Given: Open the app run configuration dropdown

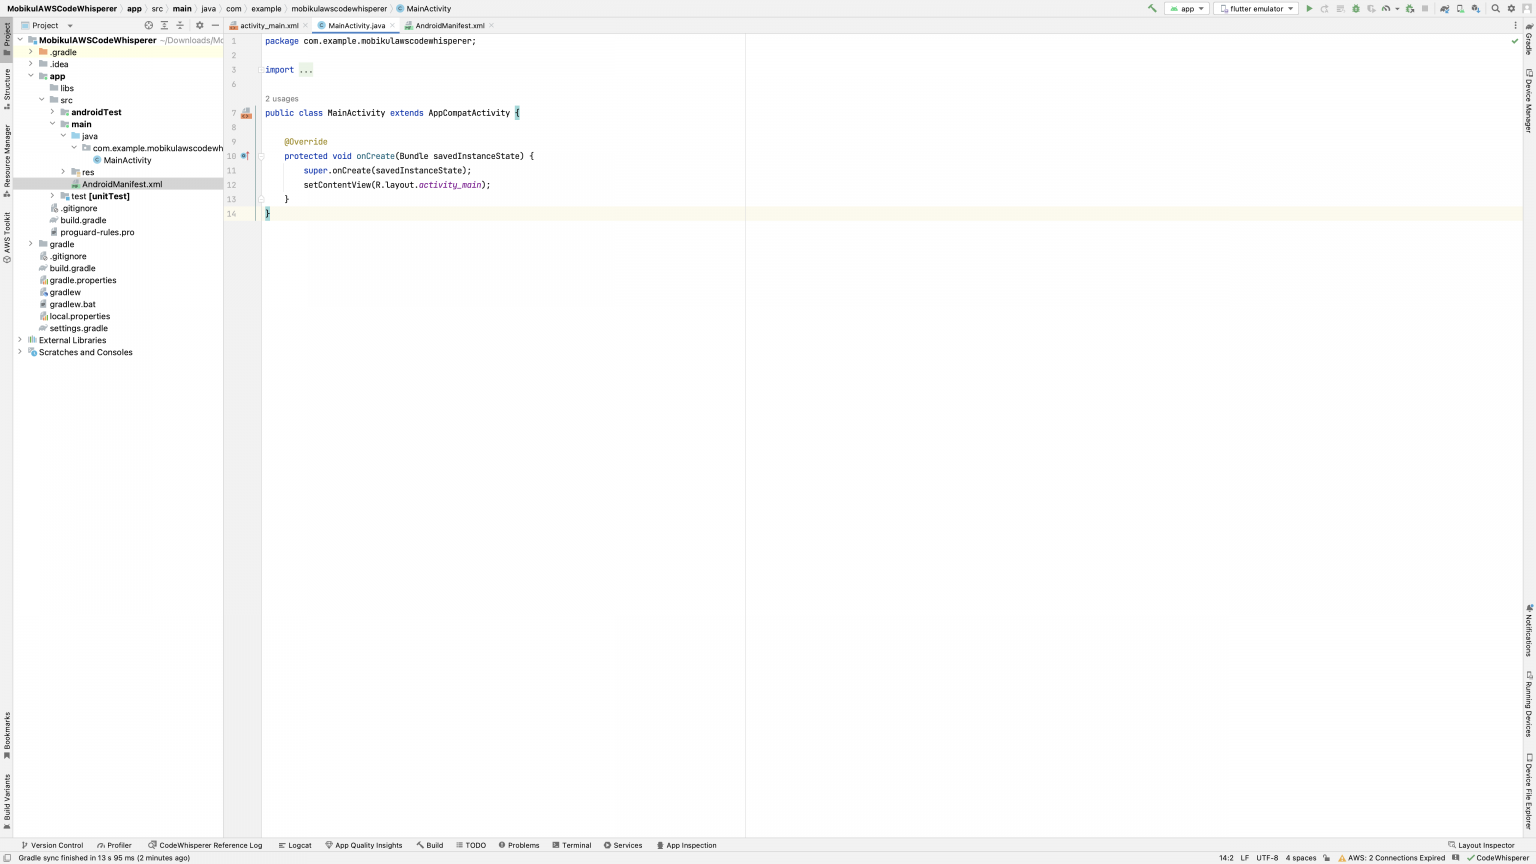Looking at the screenshot, I should tap(1187, 9).
